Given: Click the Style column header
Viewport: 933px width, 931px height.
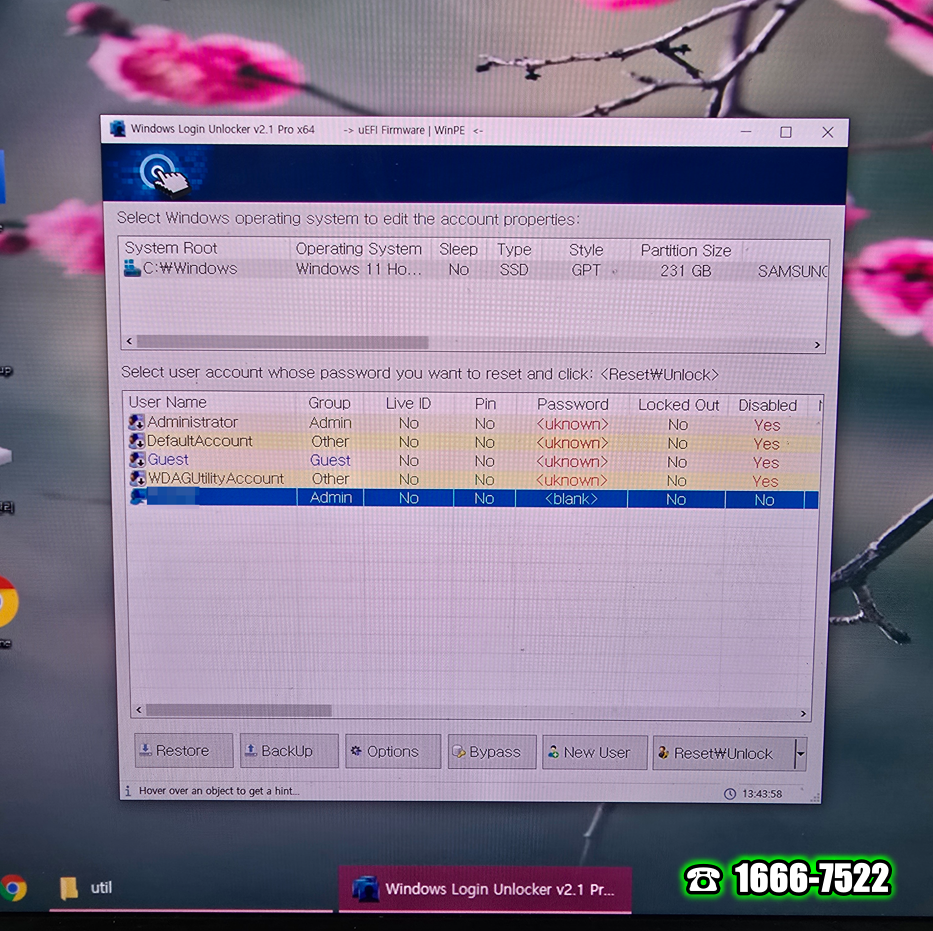Looking at the screenshot, I should pos(586,250).
